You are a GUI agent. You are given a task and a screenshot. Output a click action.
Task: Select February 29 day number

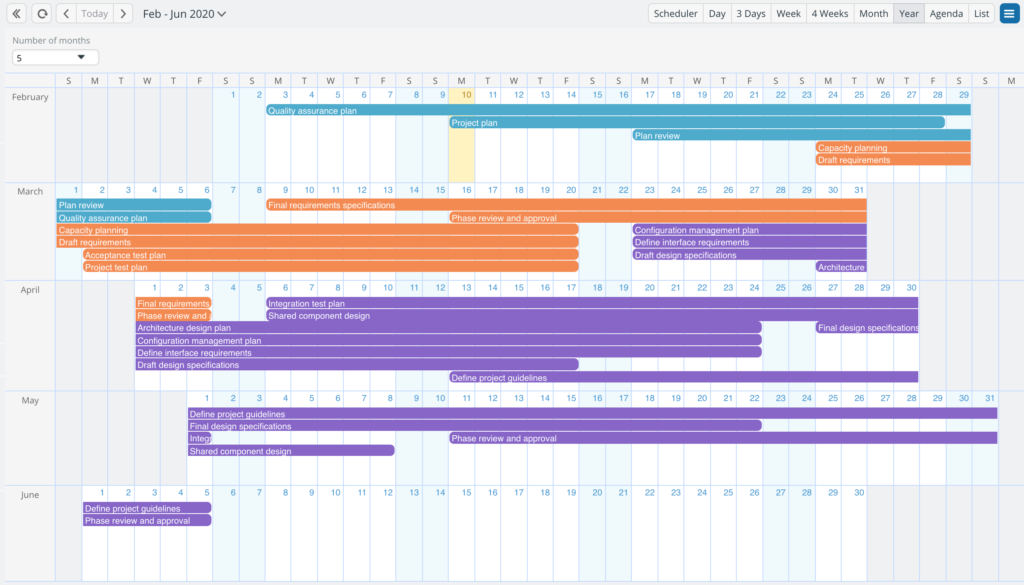pyautogui.click(x=963, y=95)
